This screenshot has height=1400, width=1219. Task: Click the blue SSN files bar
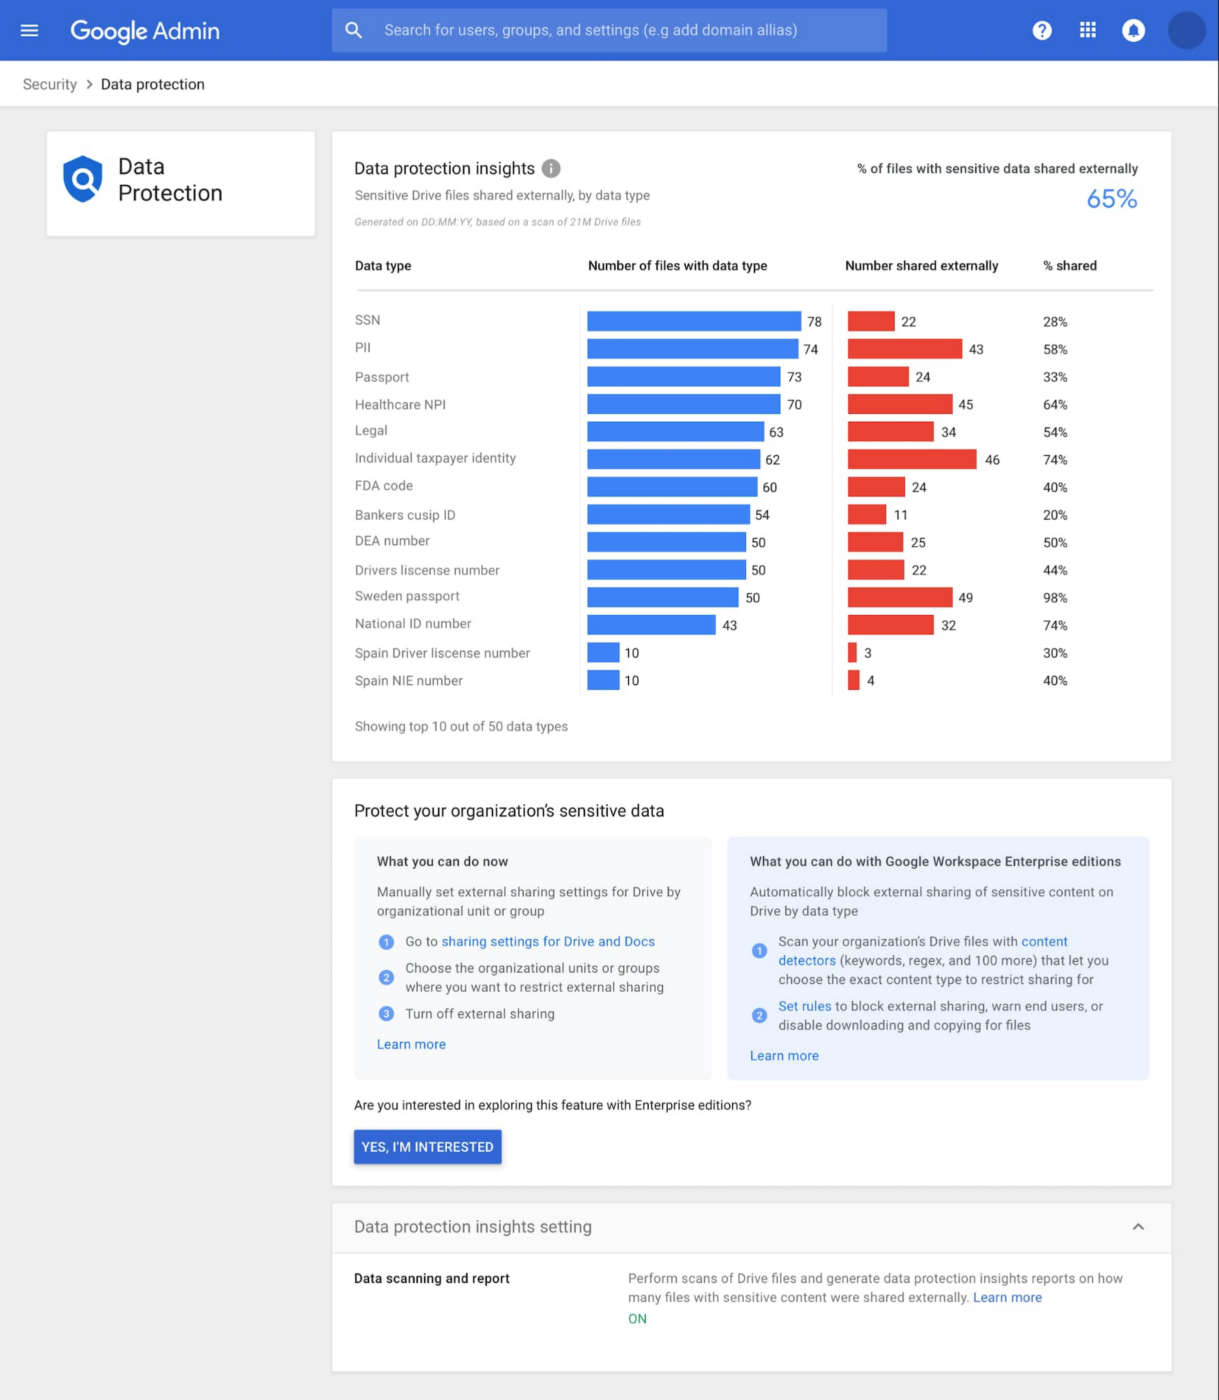pos(693,321)
